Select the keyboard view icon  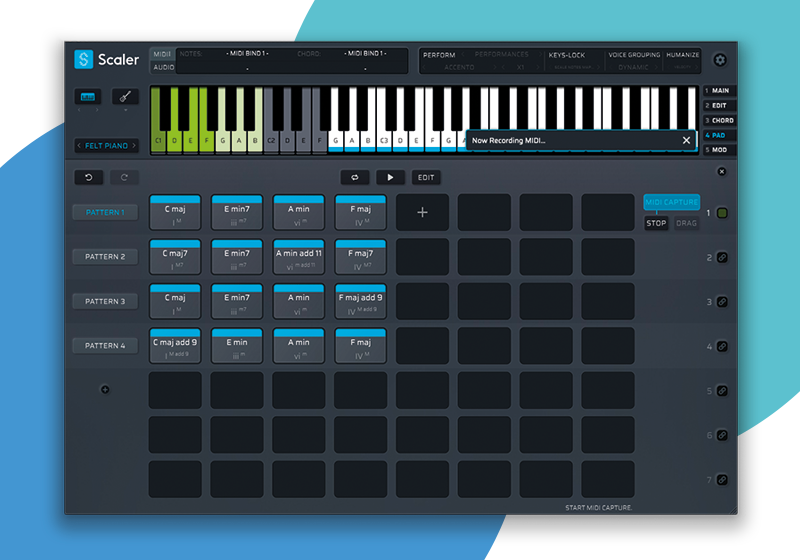tap(88, 97)
